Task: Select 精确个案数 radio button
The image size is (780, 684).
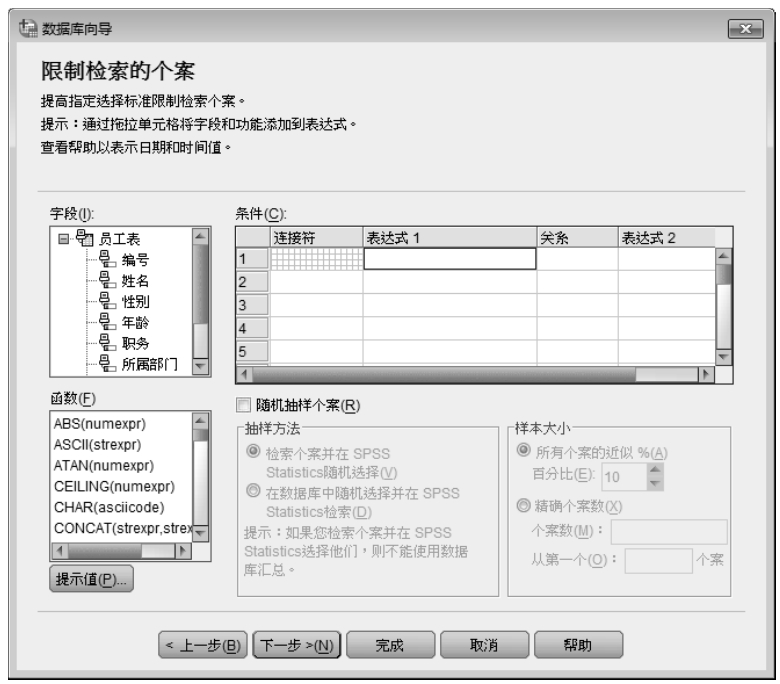Action: (x=523, y=505)
